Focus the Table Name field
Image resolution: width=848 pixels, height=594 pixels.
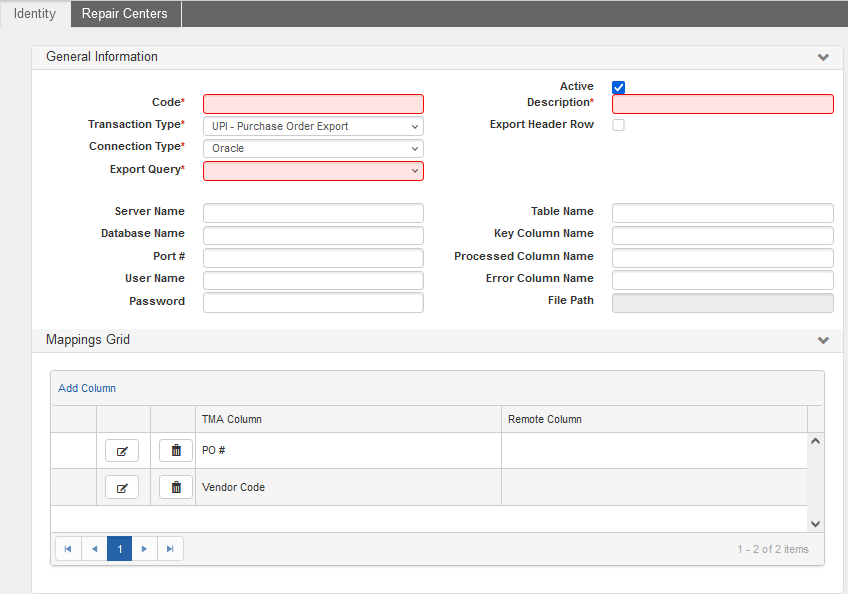tap(723, 213)
